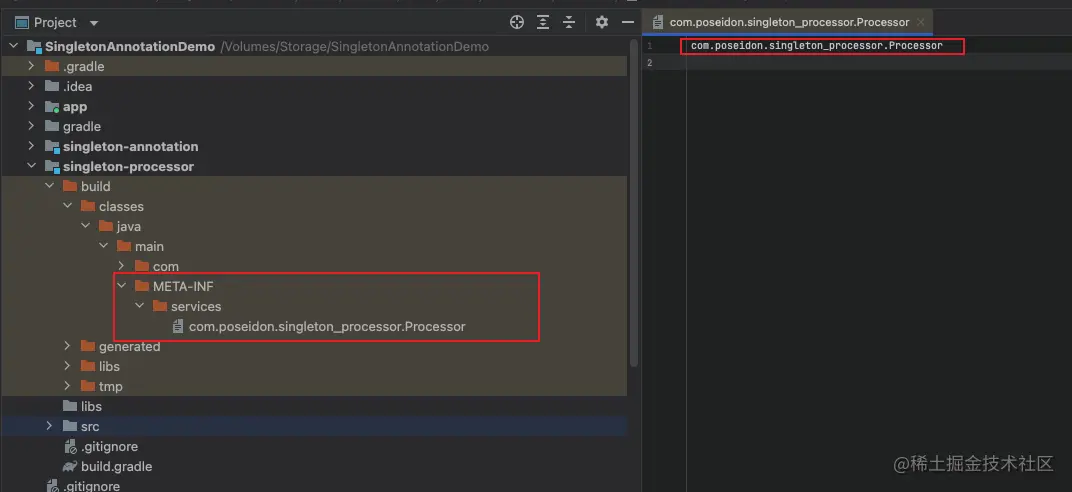
Task: Collapse the services folder
Action: 139,306
